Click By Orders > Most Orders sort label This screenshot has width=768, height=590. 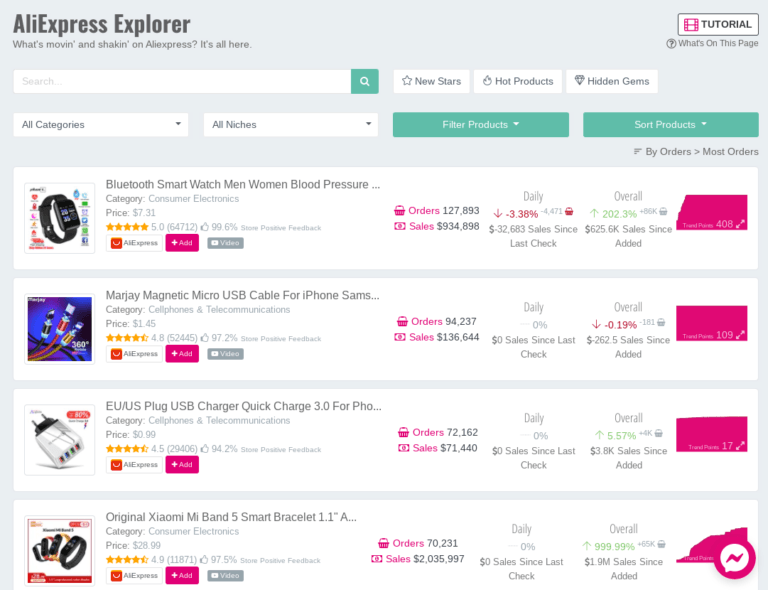pos(696,152)
